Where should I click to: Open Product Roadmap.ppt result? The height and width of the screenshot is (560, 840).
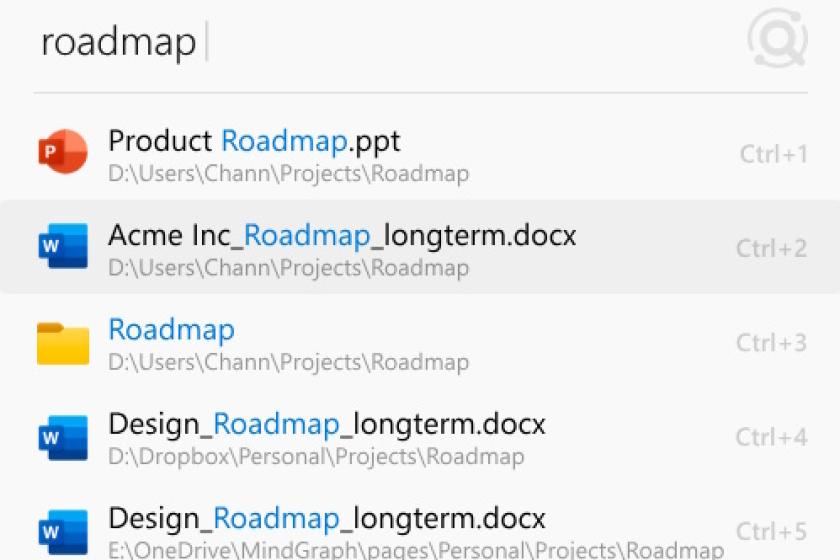(x=420, y=153)
